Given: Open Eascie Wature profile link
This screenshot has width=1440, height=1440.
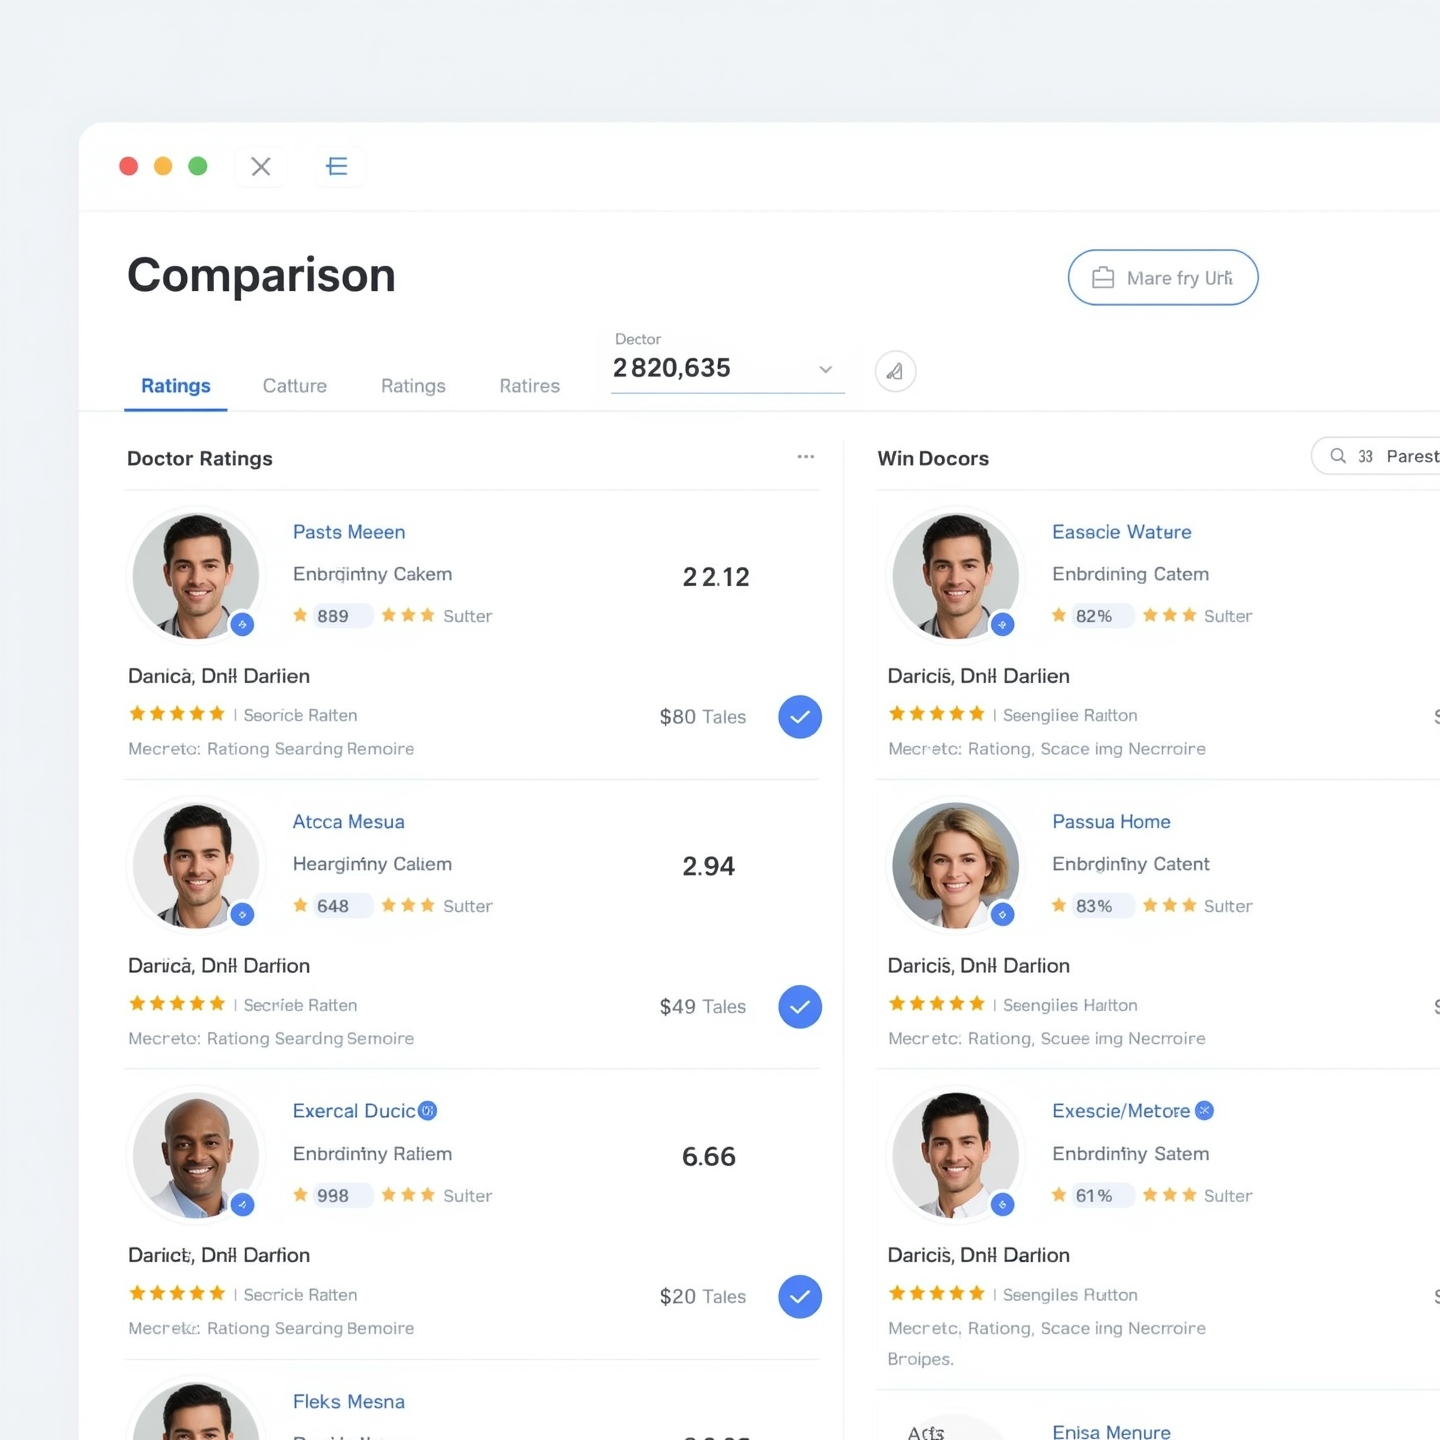Looking at the screenshot, I should 1122,532.
